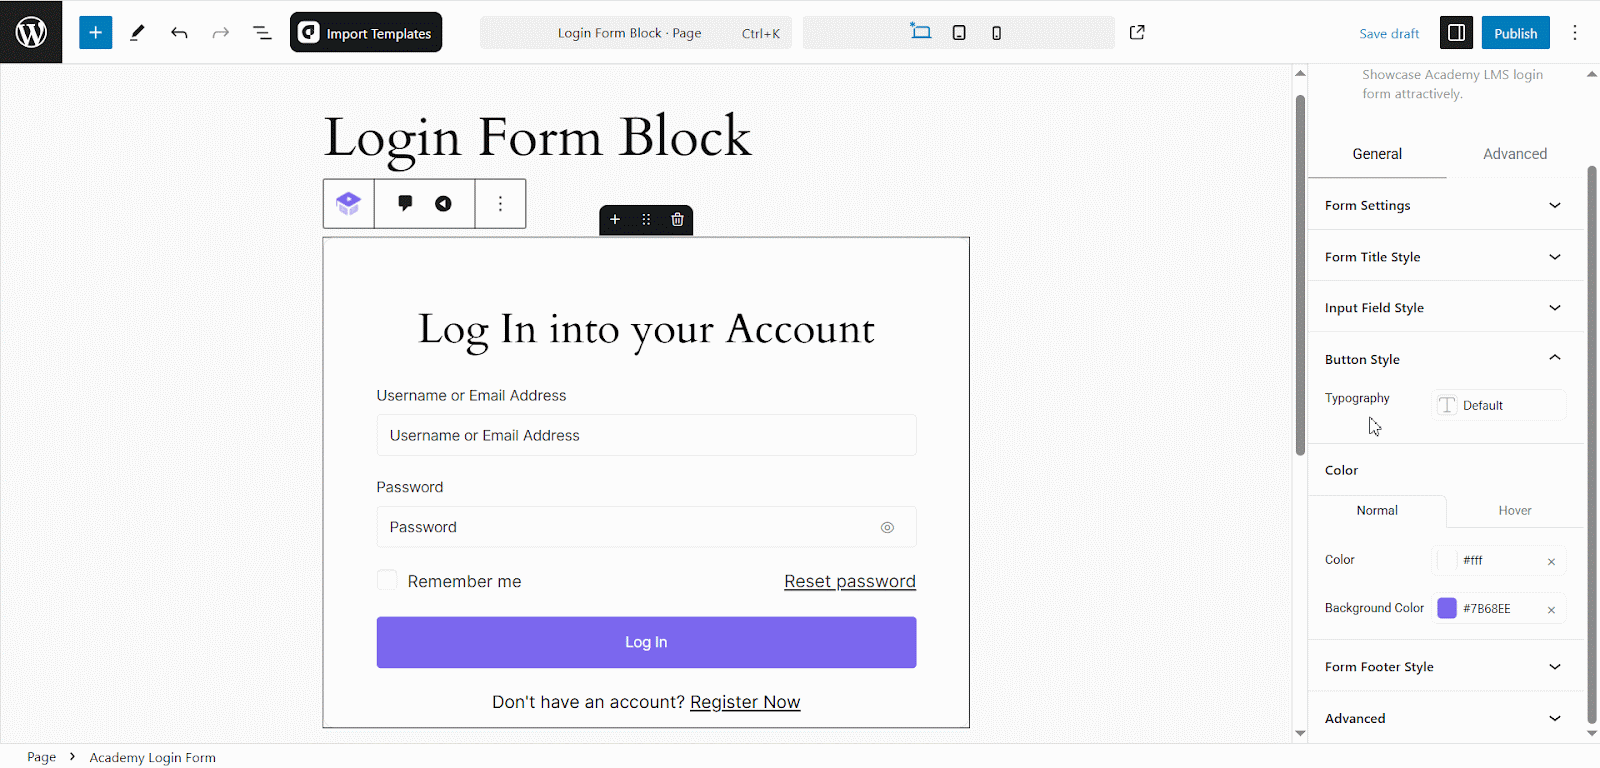The width and height of the screenshot is (1600, 768).
Task: Pick the purple Background Color swatch
Action: 1447,608
